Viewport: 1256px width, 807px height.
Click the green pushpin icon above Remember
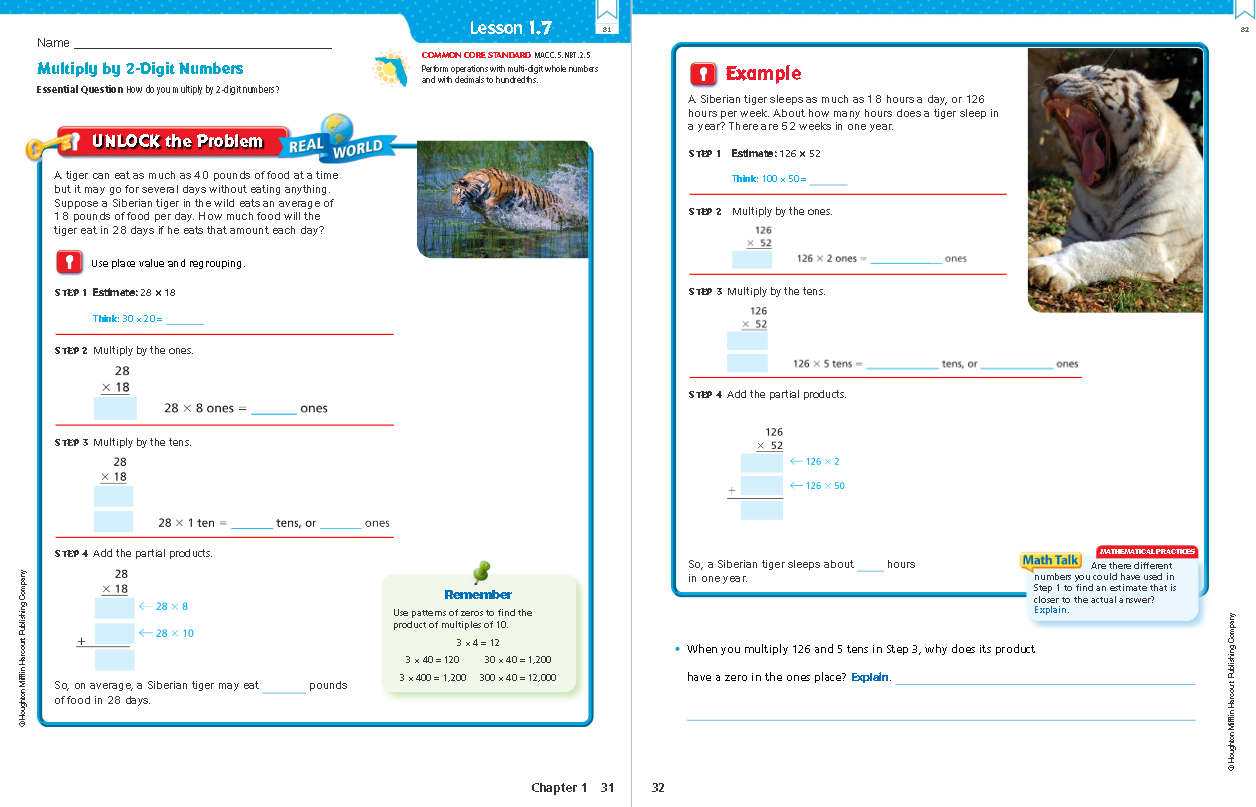pyautogui.click(x=482, y=572)
